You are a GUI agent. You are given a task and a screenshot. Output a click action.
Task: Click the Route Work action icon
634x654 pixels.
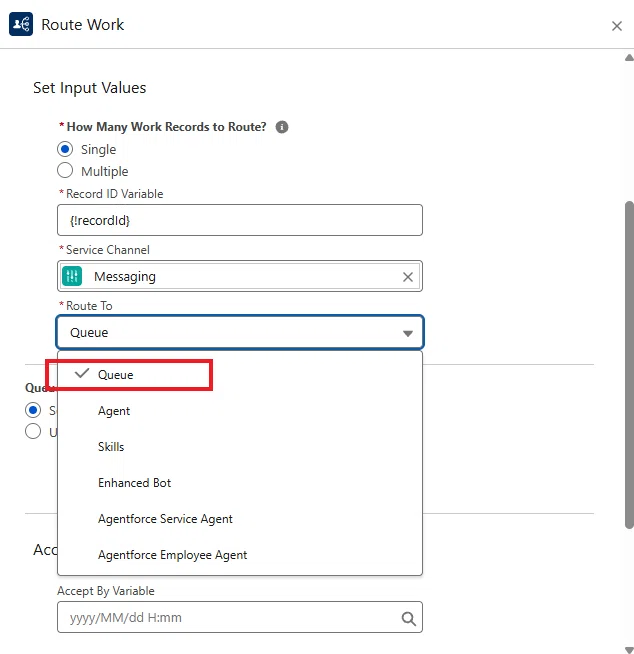21,24
